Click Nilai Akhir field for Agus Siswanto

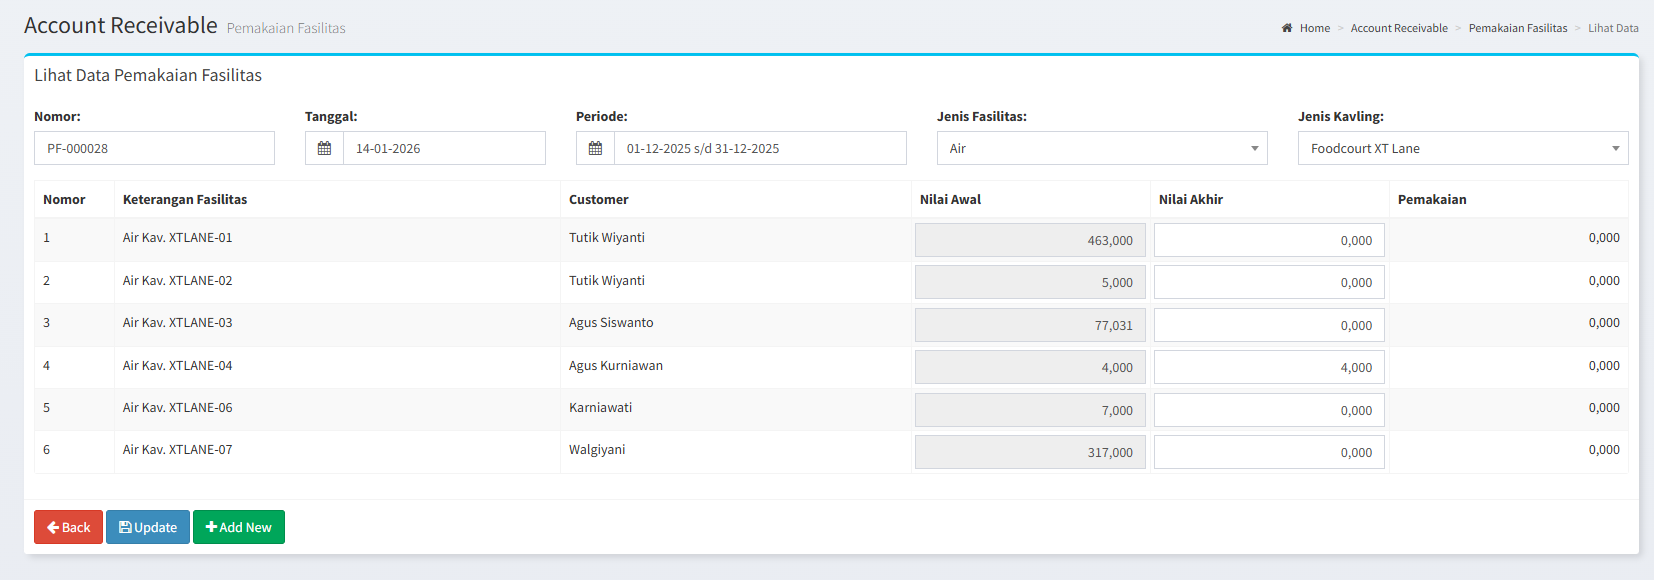point(1268,325)
